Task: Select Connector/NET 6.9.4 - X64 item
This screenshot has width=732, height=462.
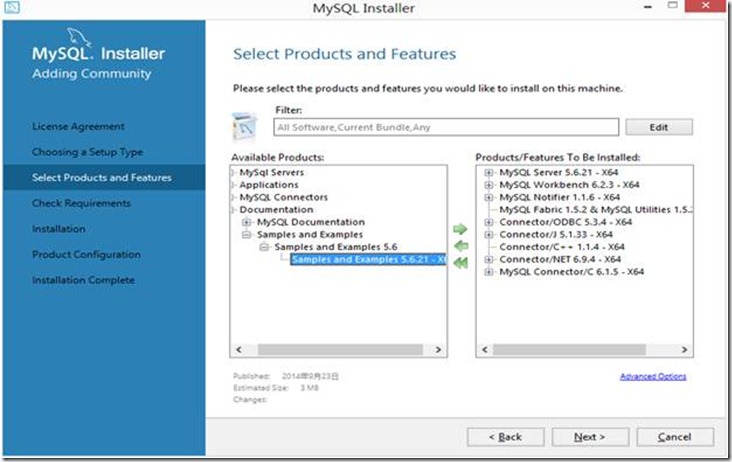Action: pyautogui.click(x=560, y=259)
